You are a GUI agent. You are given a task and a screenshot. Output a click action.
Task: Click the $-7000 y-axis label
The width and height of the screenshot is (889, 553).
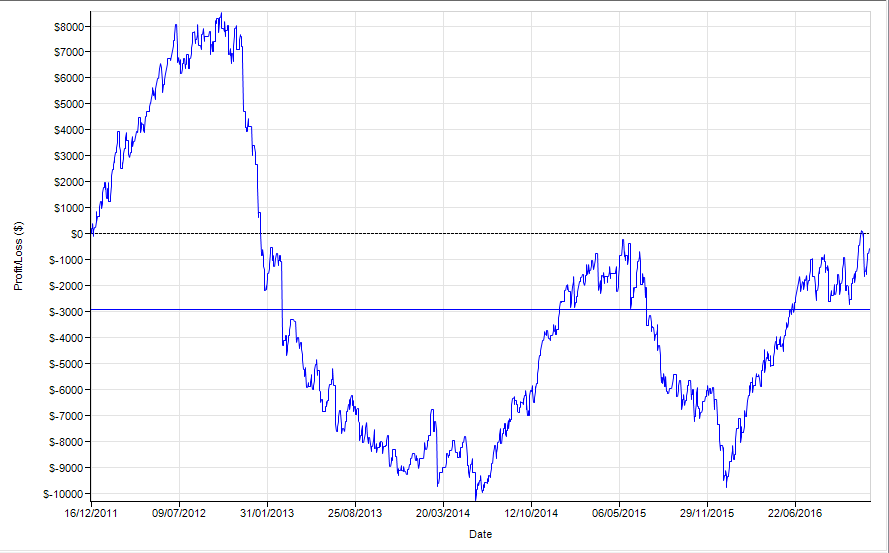[x=67, y=416]
